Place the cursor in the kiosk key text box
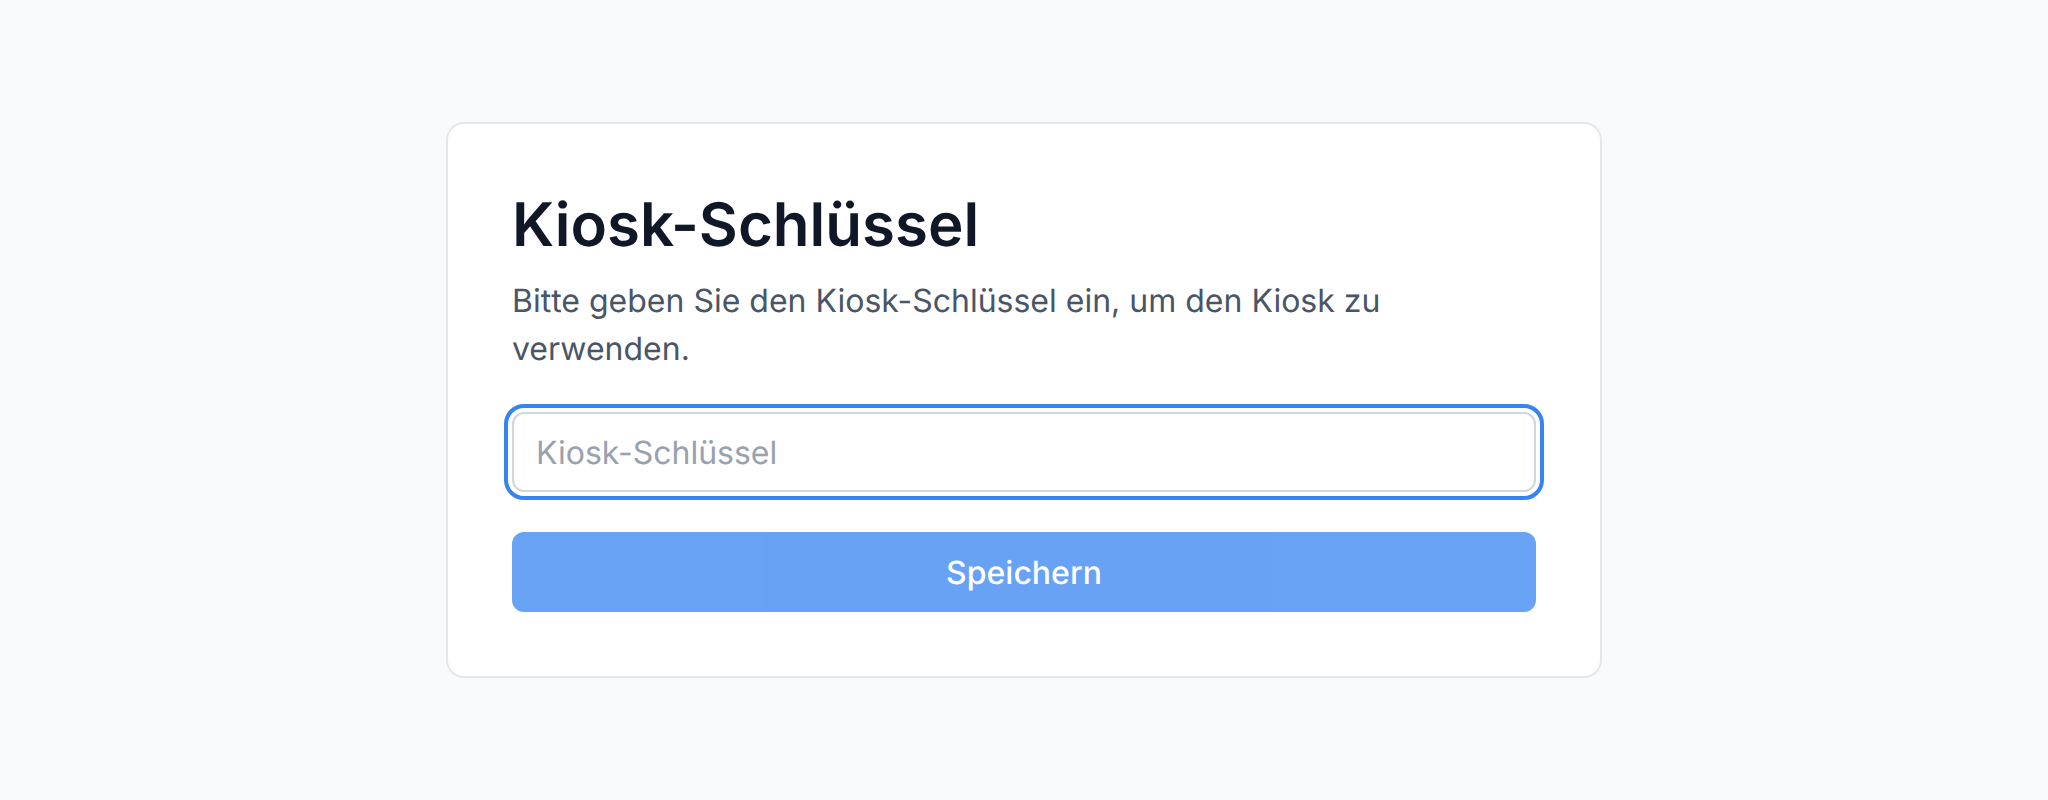This screenshot has height=800, width=2048. [1024, 452]
